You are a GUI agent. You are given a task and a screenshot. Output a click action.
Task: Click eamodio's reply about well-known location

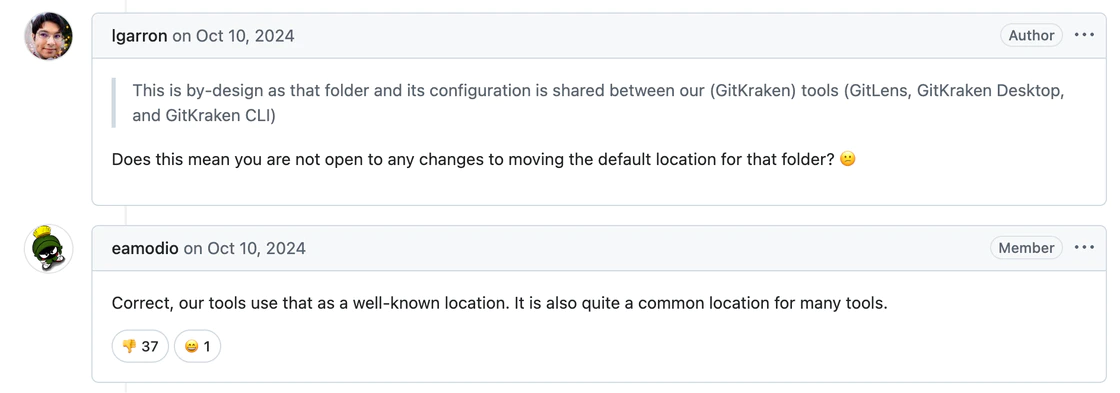click(499, 304)
